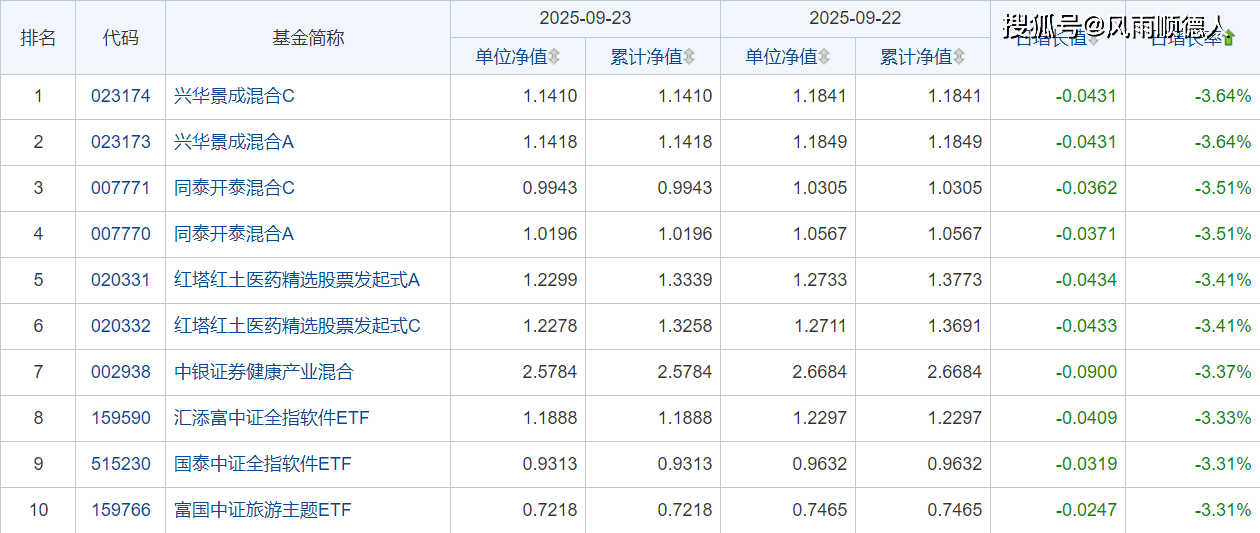
Task: Click -3.51% in the 同泰开泰混合A row
Action: point(1223,234)
